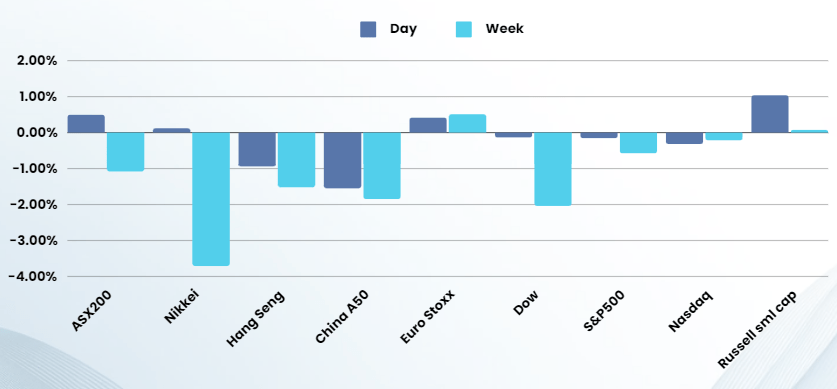The image size is (837, 389).
Task: Select the S&P500 weekly bar
Action: pos(638,143)
